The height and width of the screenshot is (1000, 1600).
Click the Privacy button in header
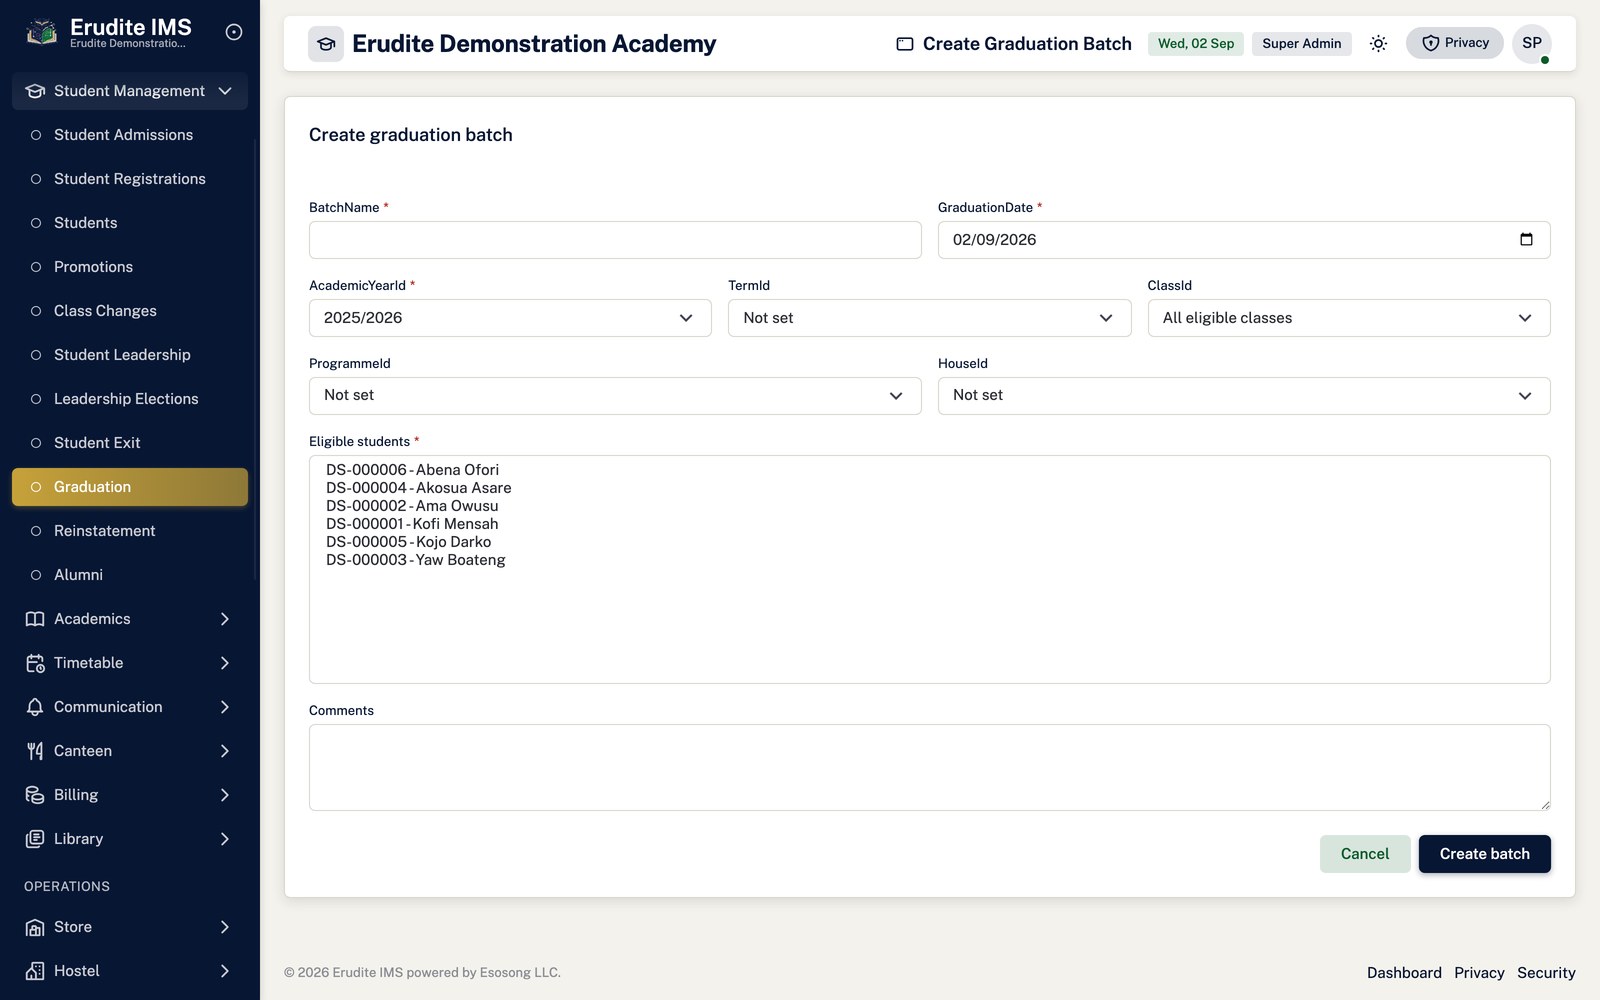point(1455,43)
